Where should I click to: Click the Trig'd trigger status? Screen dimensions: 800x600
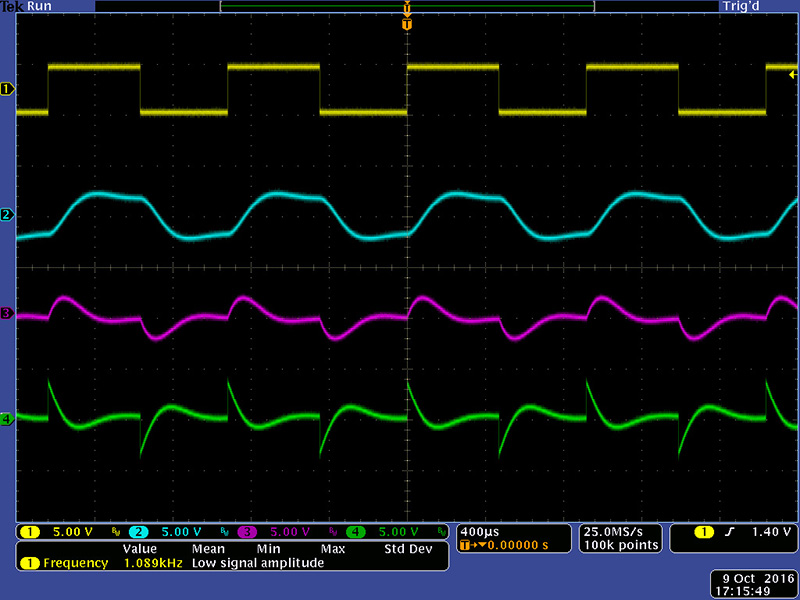point(741,7)
